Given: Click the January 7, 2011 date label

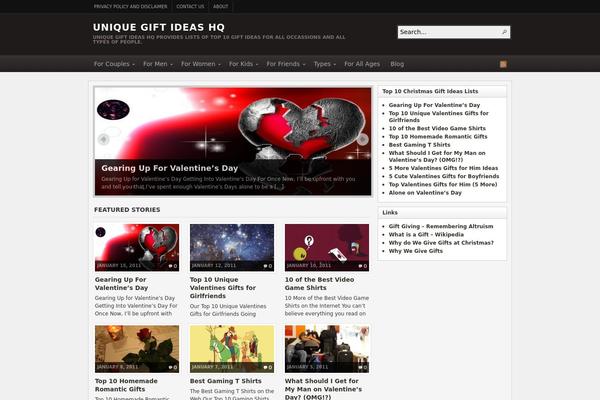Looking at the screenshot, I should tap(212, 367).
